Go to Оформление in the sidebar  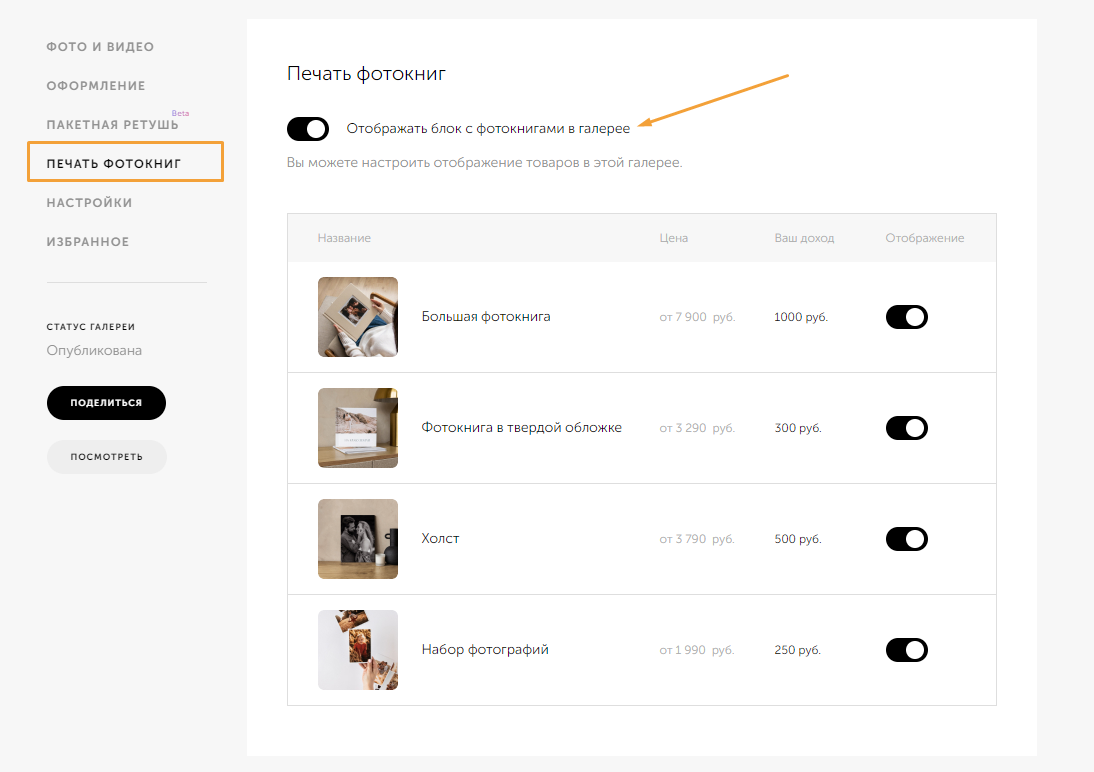click(x=96, y=86)
